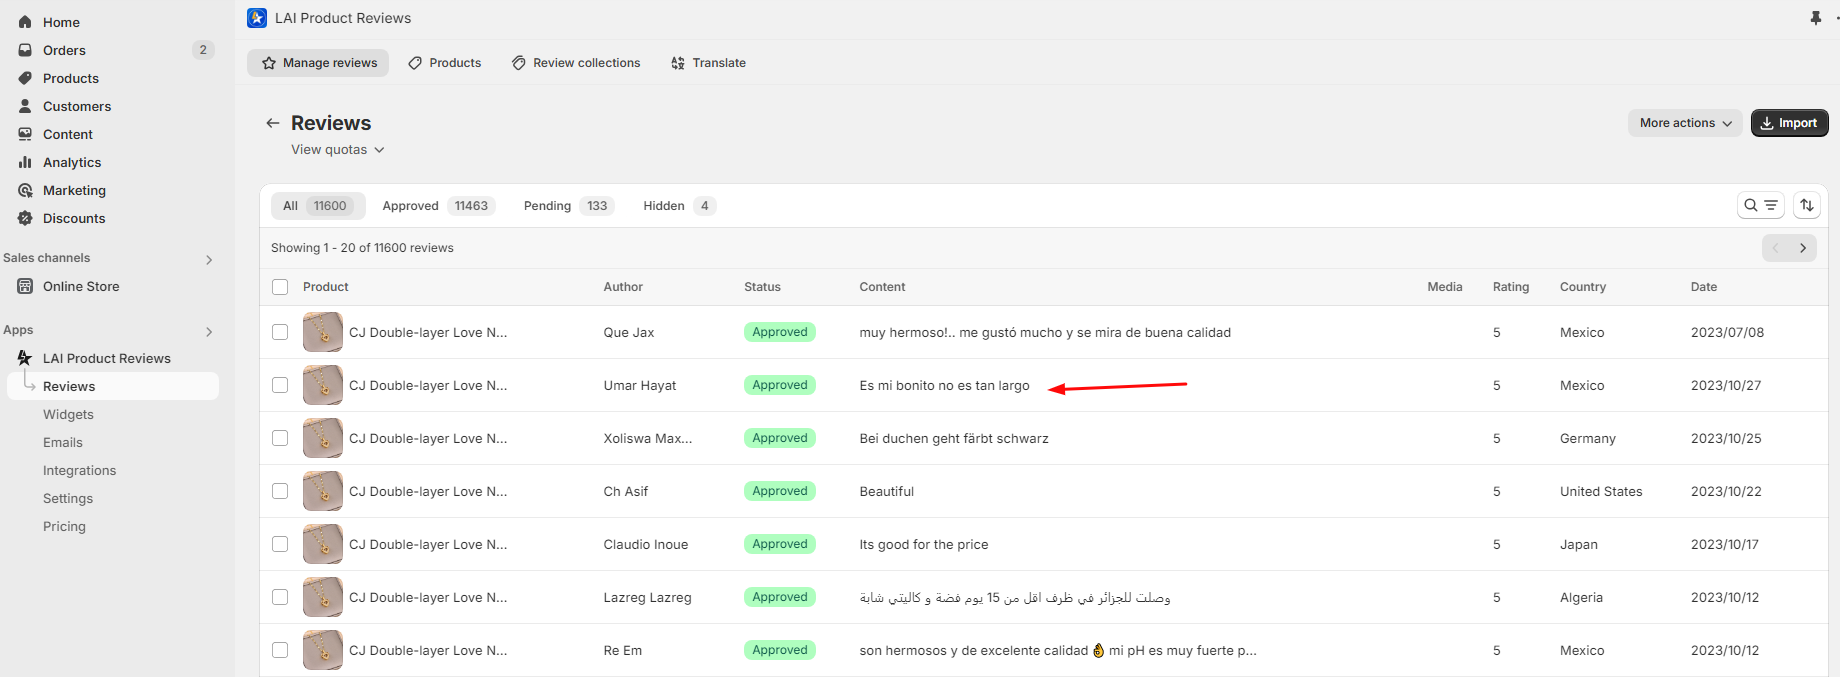This screenshot has height=677, width=1840.
Task: Click the Import button
Action: point(1789,123)
